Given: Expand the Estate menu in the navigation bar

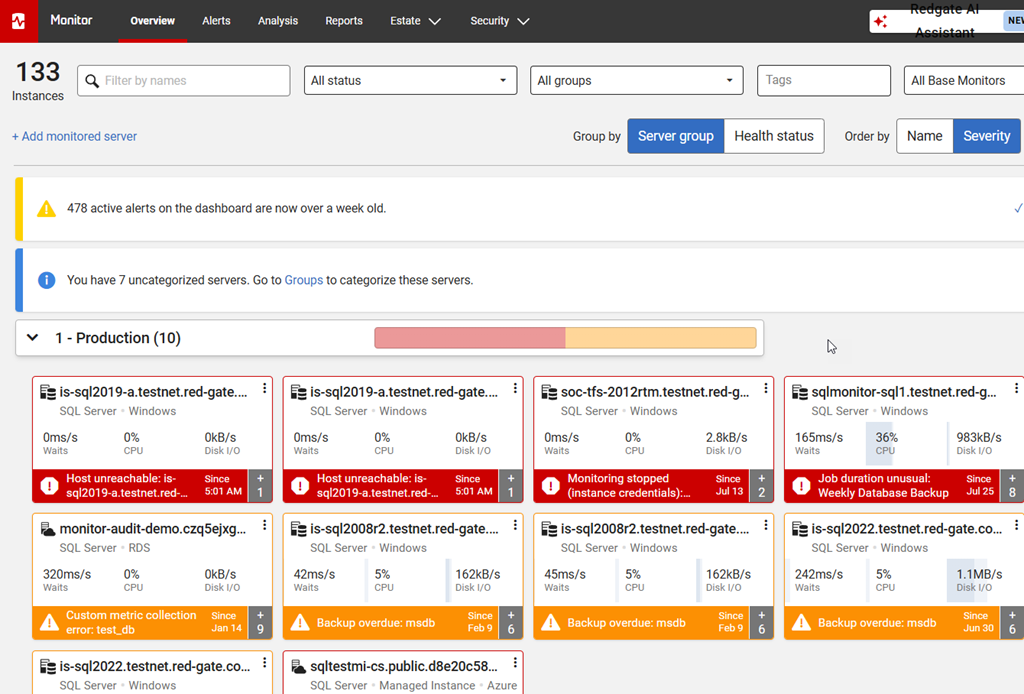Looking at the screenshot, I should (x=415, y=21).
